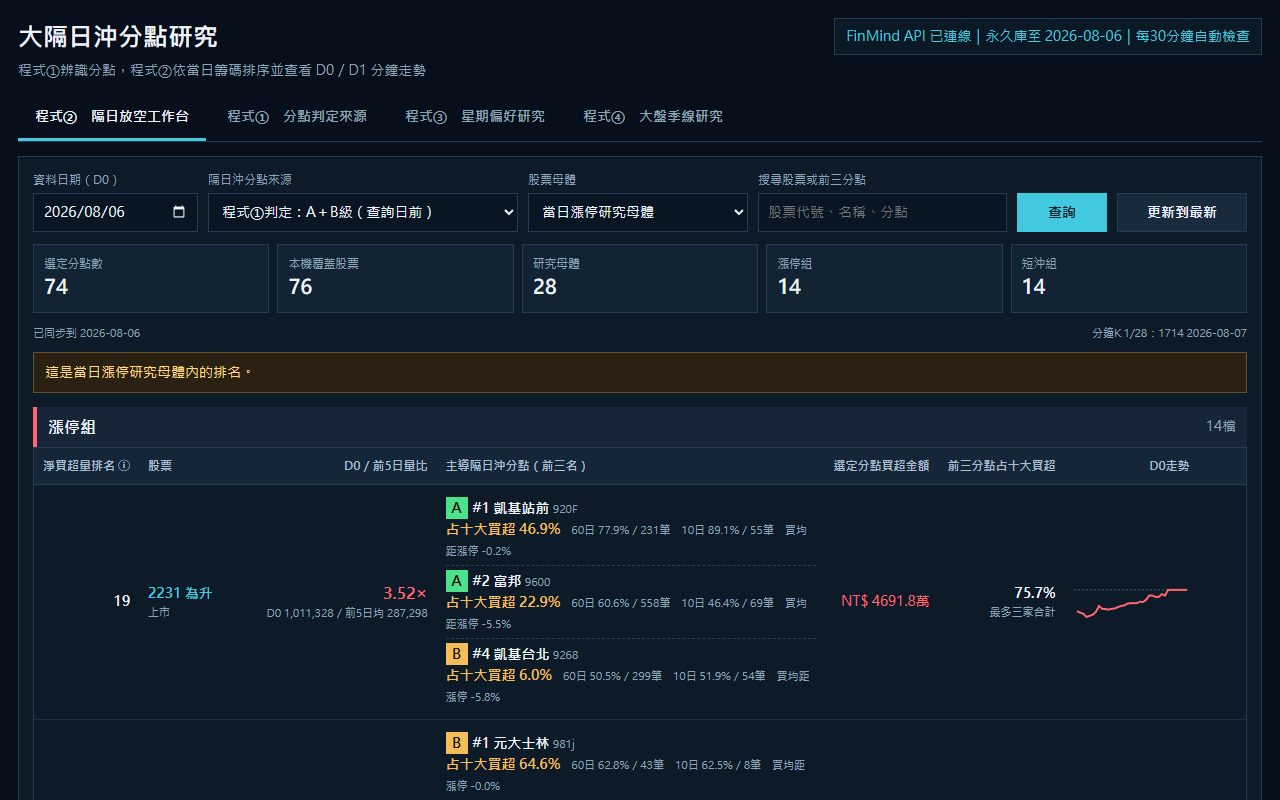Open the 股票母體 dropdown
This screenshot has height=800, width=1280.
point(638,212)
